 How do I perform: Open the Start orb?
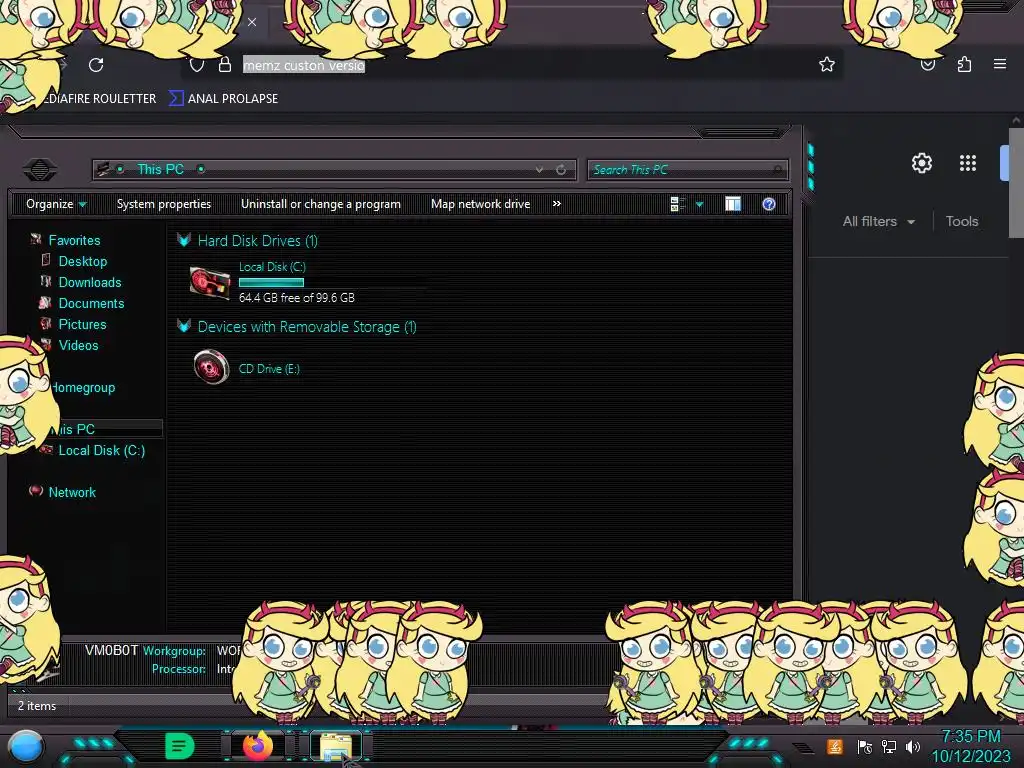pyautogui.click(x=26, y=746)
